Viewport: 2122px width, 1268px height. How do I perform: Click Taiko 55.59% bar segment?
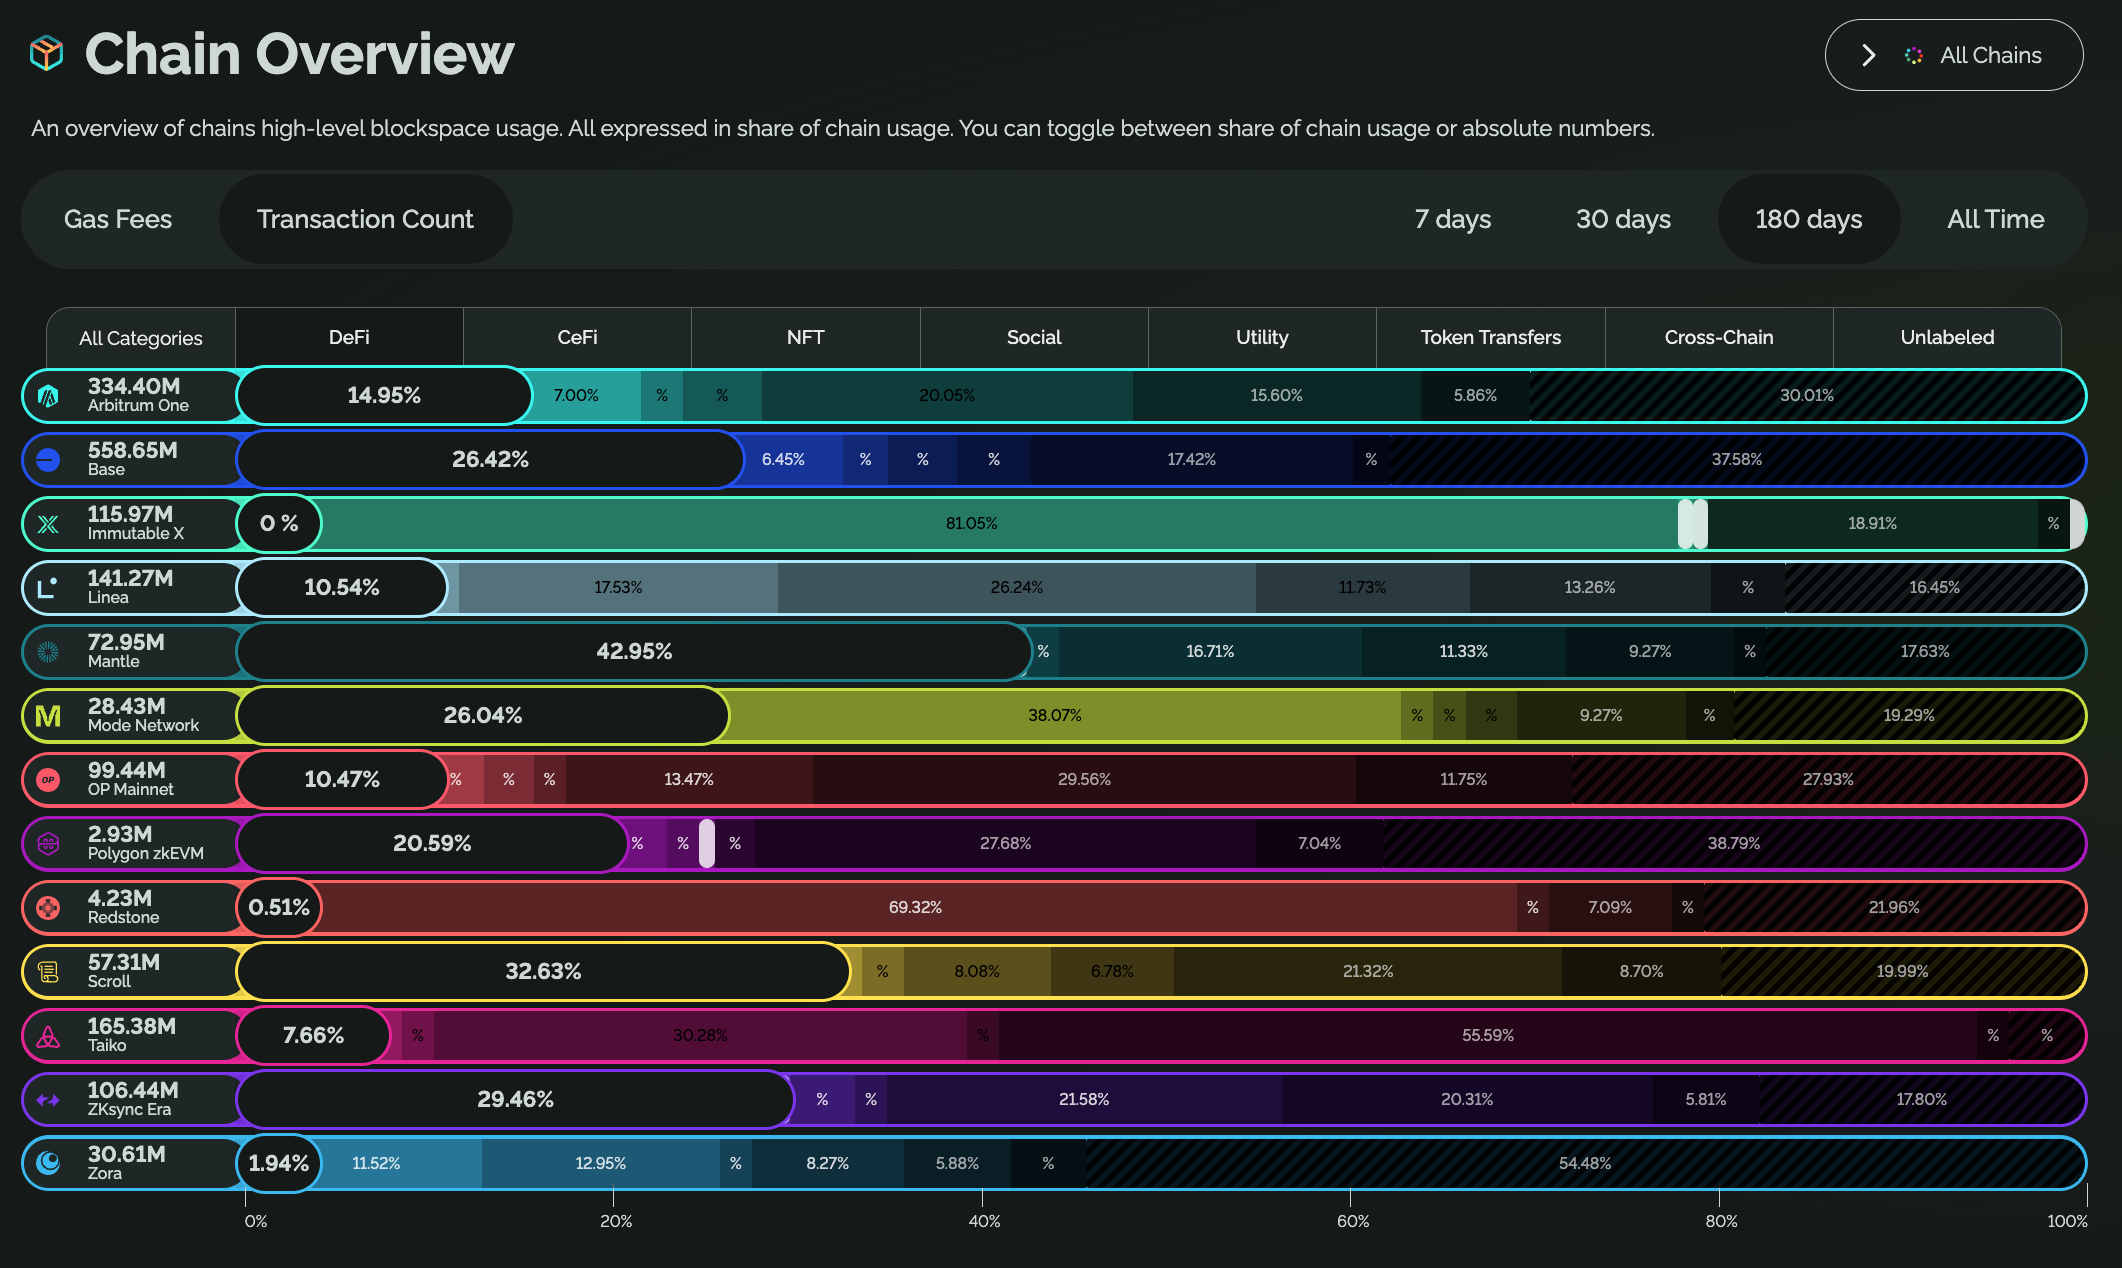click(x=1488, y=1036)
